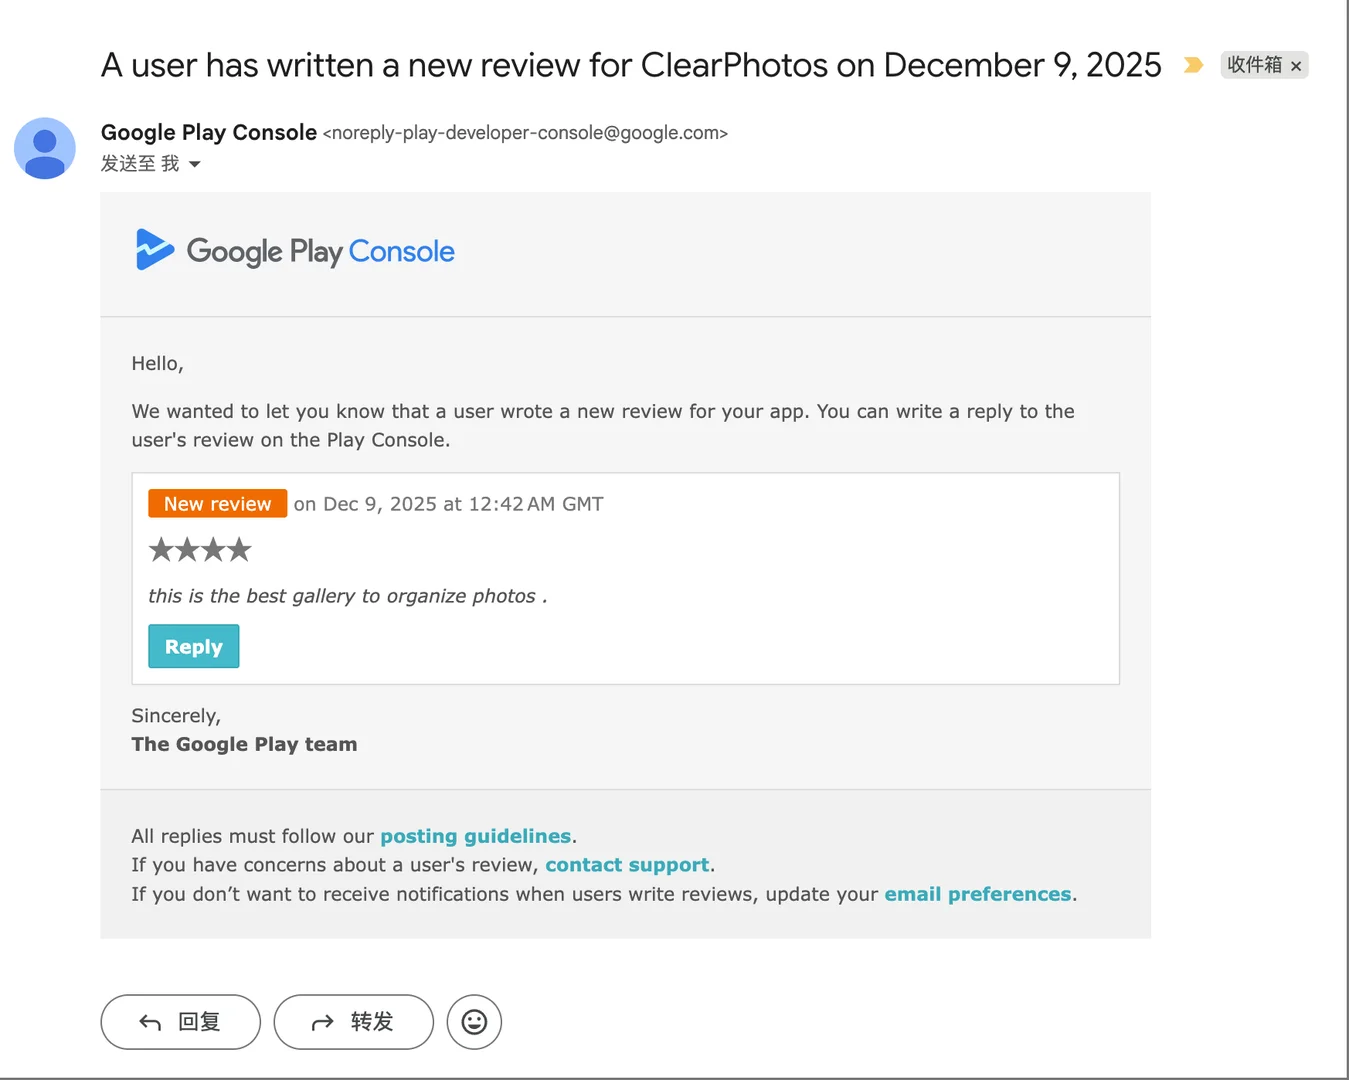Screen dimensions: 1349x1080
Task: Click the email subject heading text
Action: point(630,65)
